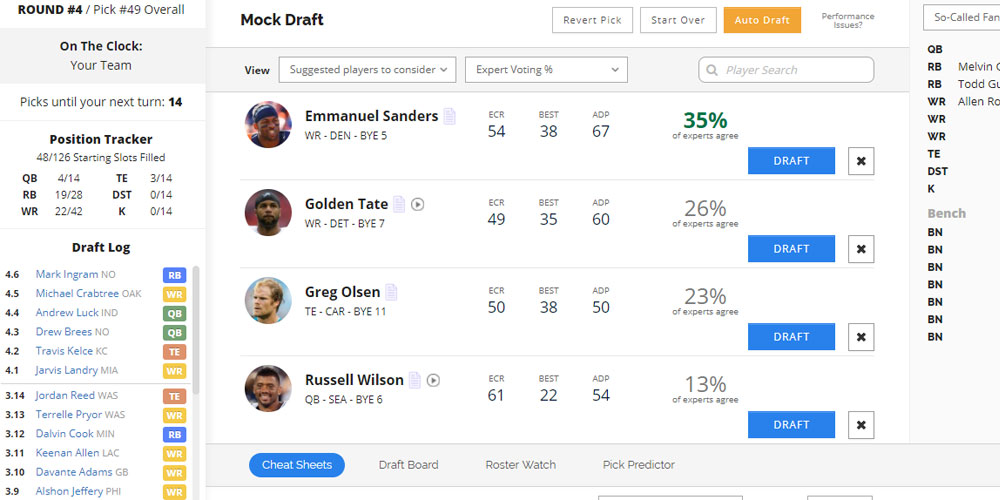Focus the Player Search field
The height and width of the screenshot is (500, 1000).
[786, 70]
